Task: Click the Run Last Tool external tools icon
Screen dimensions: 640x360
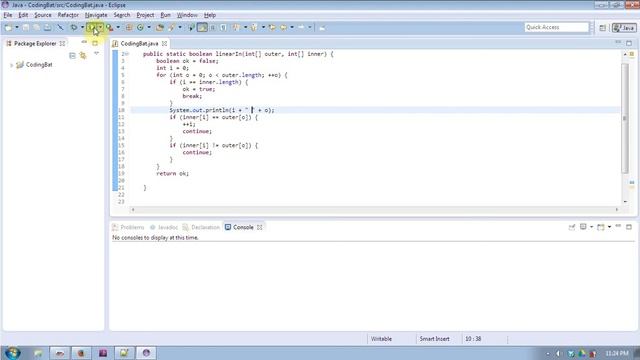Action: pyautogui.click(x=110, y=27)
